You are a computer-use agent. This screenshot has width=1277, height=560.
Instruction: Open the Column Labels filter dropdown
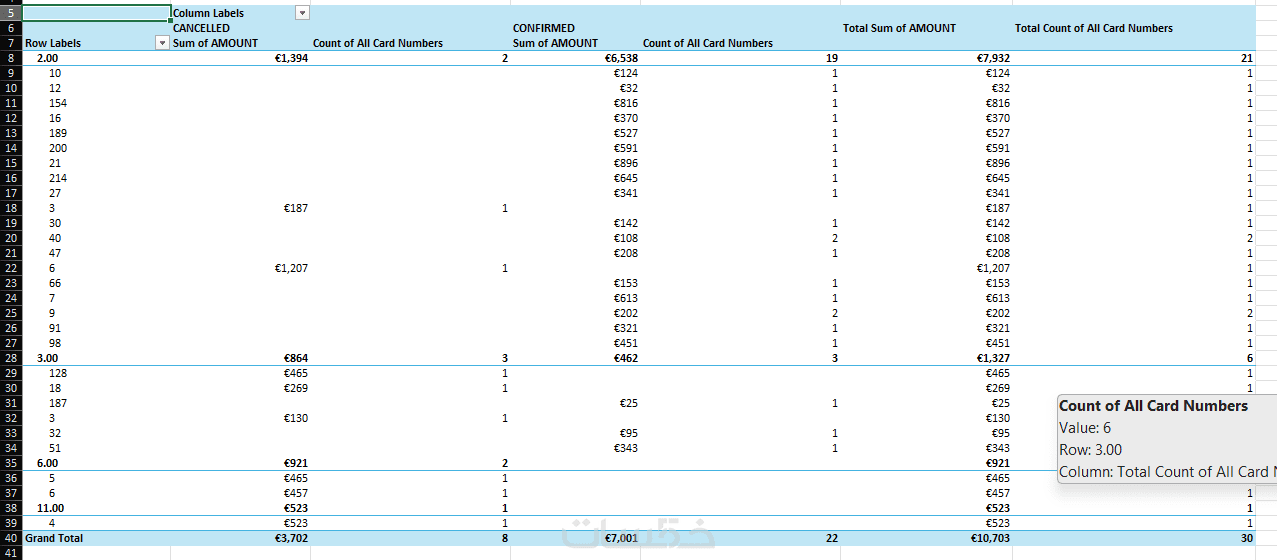302,13
